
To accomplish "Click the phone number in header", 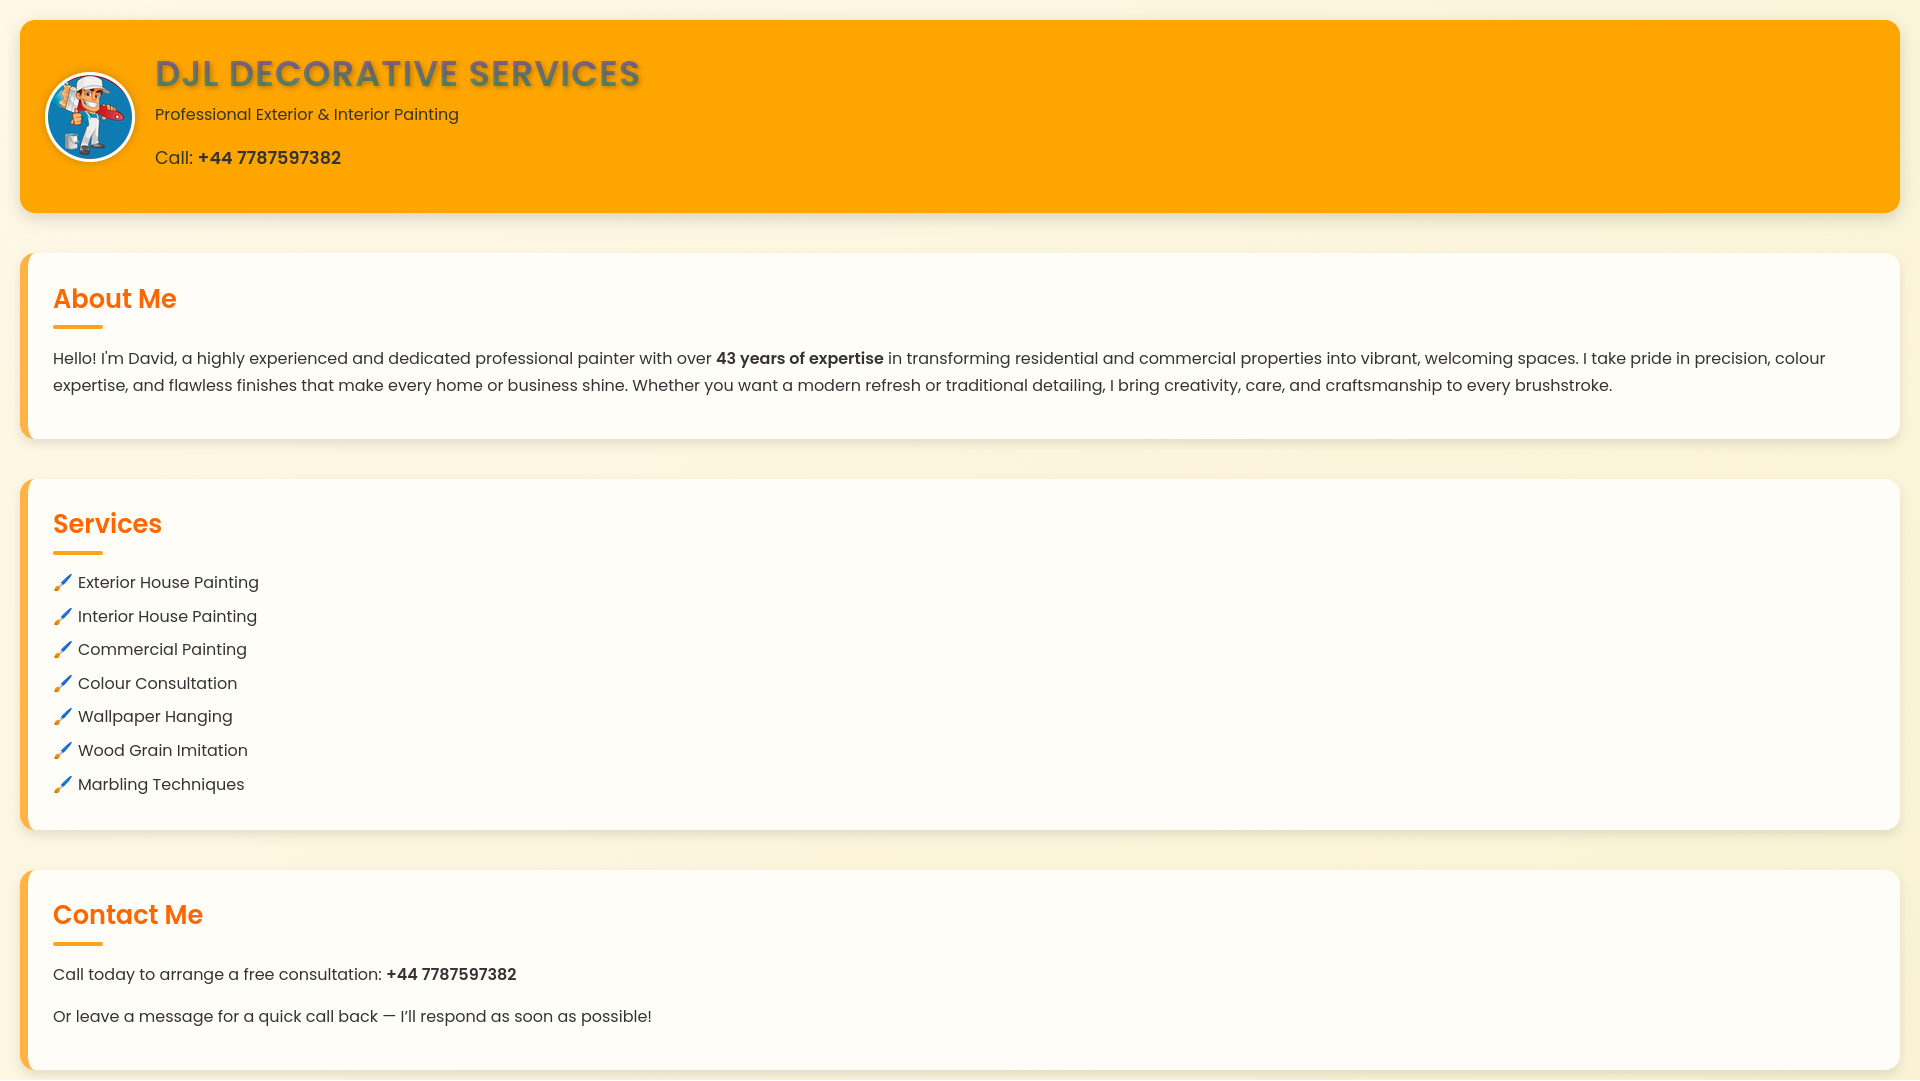I will point(269,158).
